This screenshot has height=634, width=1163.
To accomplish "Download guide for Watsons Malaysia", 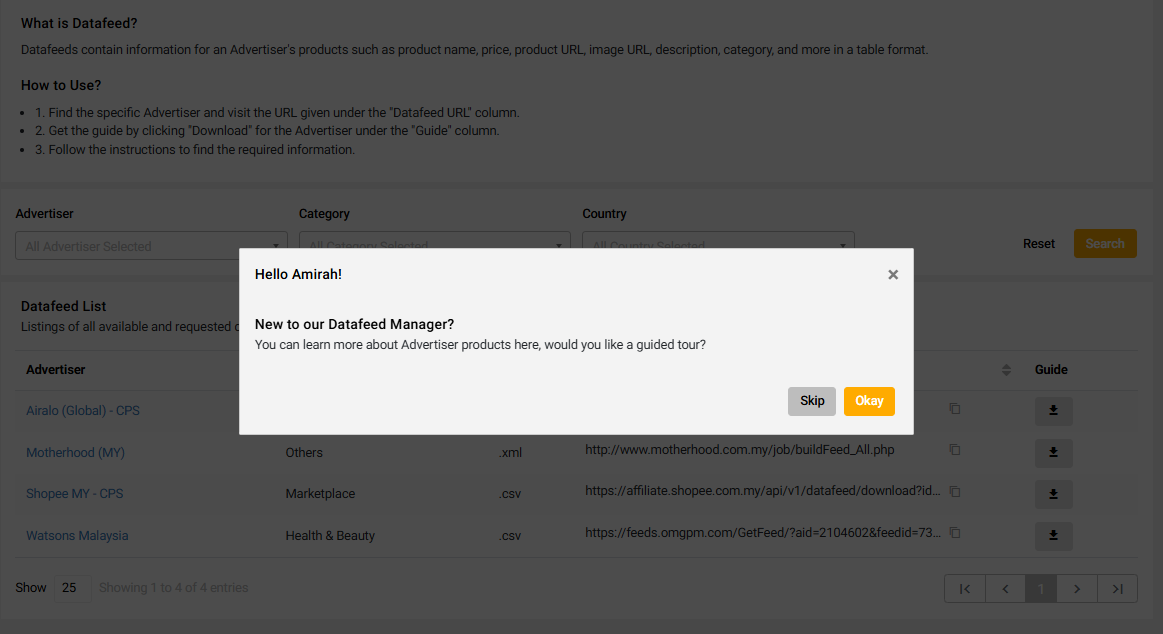I will coord(1053,536).
